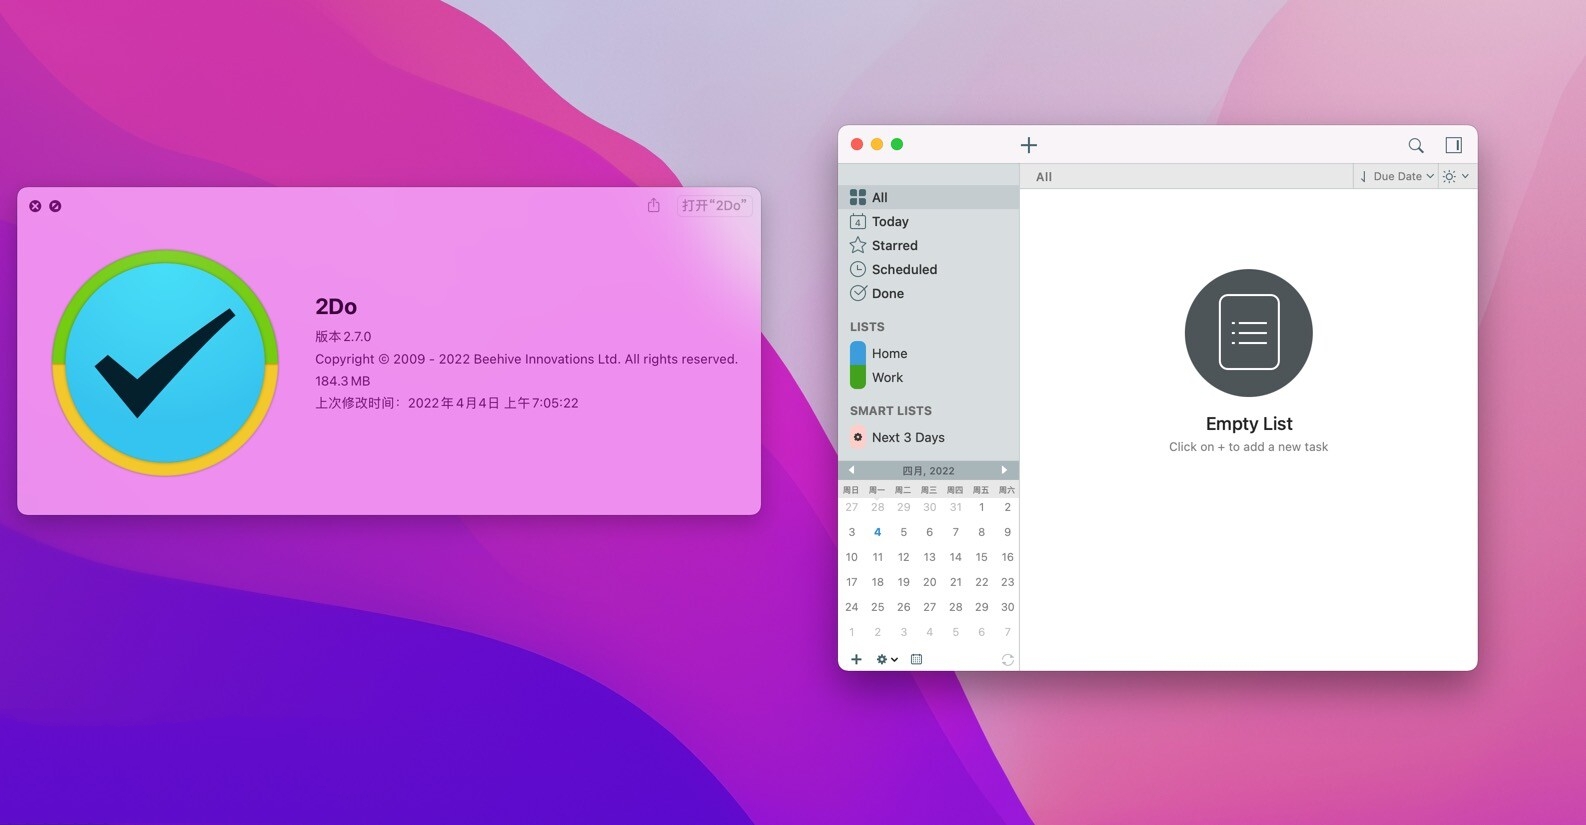Click the Beehive Innovations copyright line
Screen dimensions: 1586x825
pos(526,359)
